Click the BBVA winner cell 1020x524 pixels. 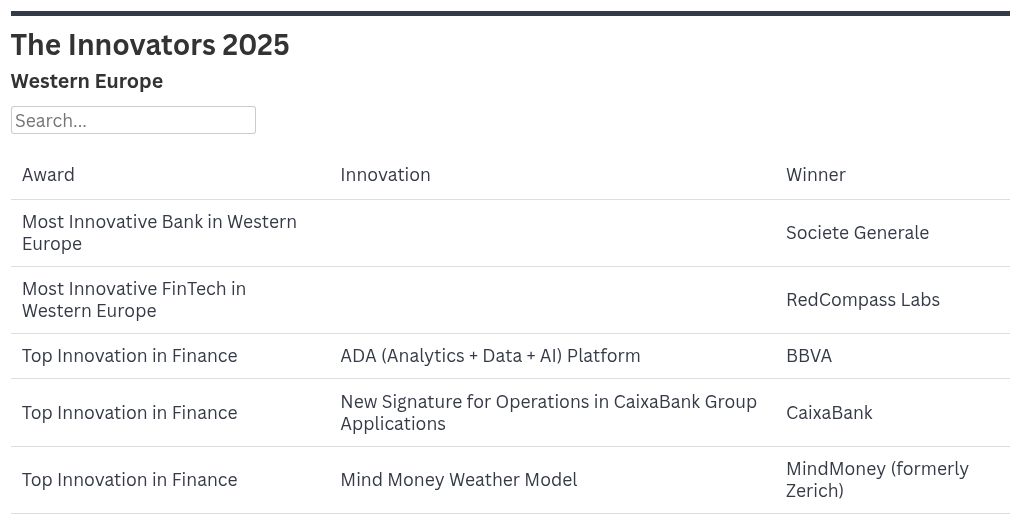coord(808,356)
